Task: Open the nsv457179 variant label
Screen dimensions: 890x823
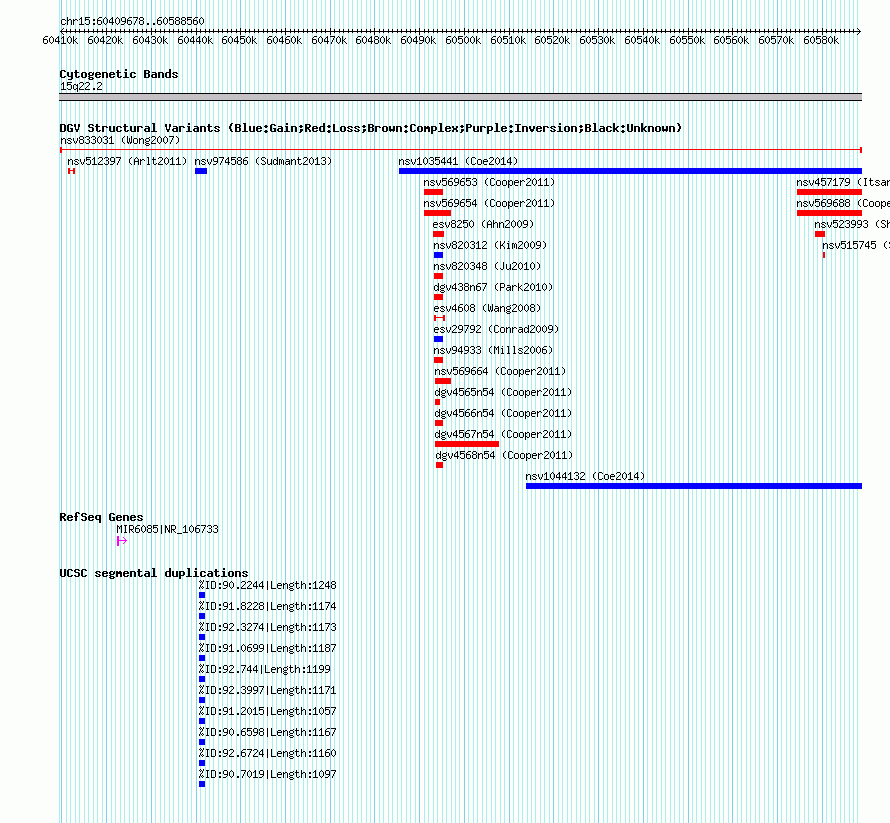Action: 842,182
